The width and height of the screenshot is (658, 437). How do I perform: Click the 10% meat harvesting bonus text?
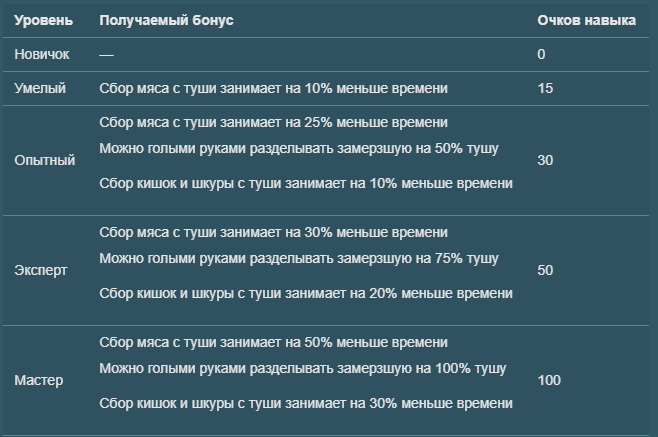[274, 88]
